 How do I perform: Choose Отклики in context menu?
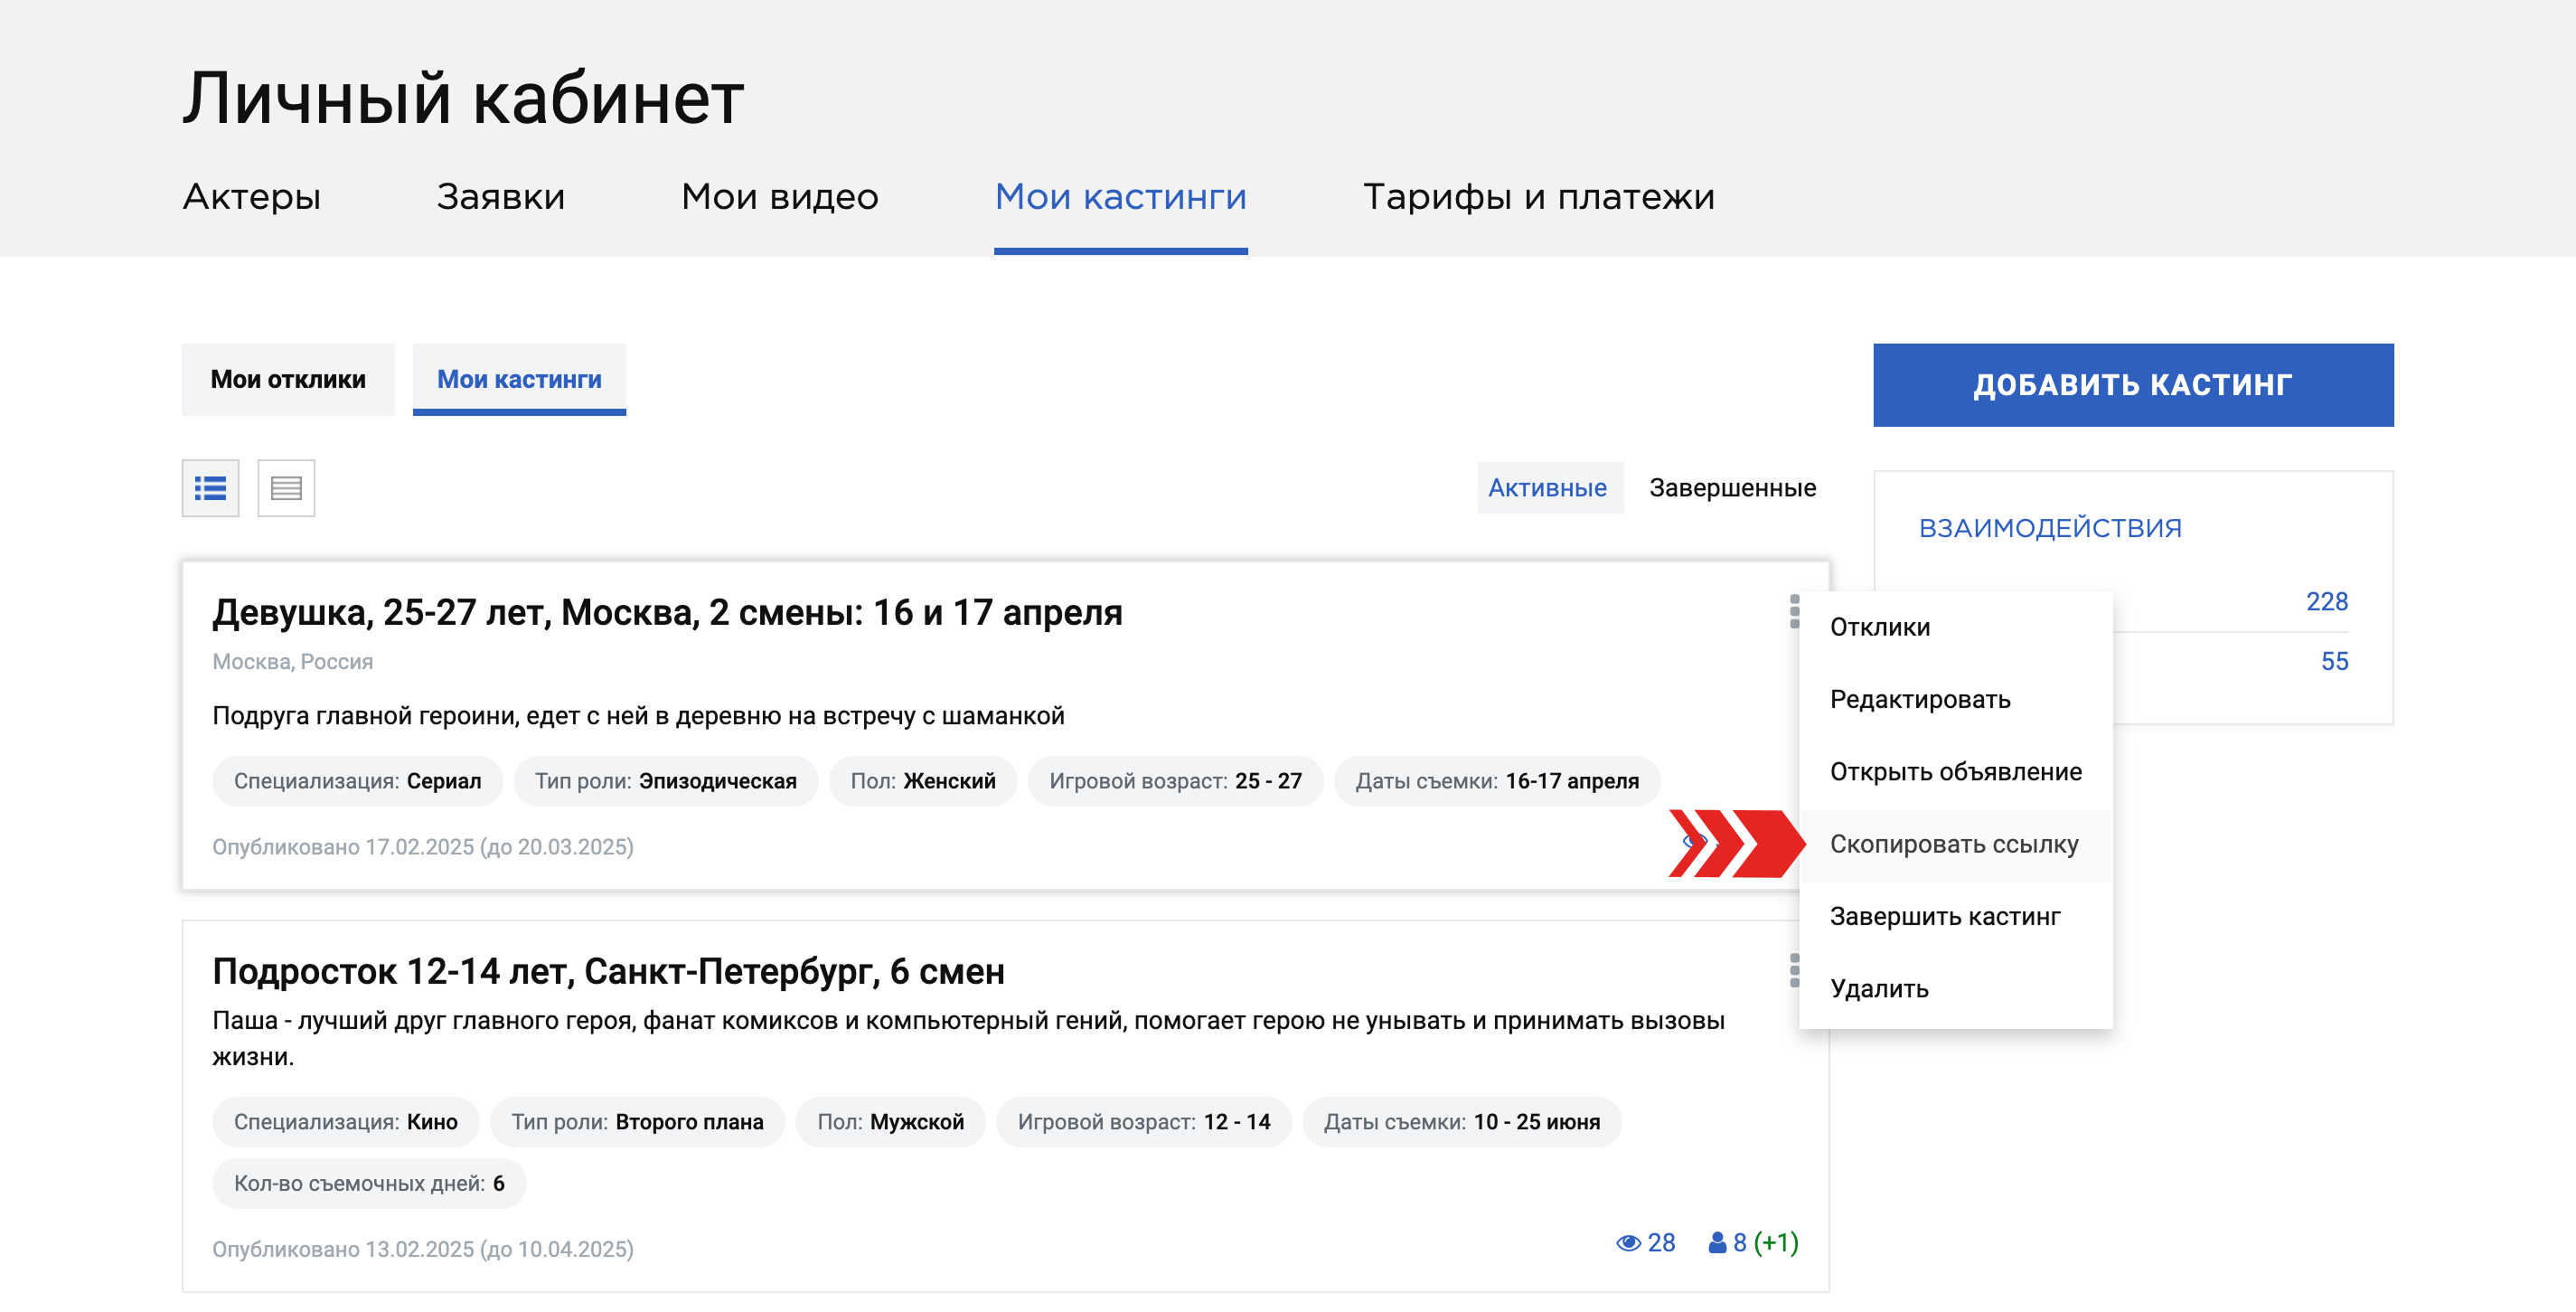(x=1955, y=627)
